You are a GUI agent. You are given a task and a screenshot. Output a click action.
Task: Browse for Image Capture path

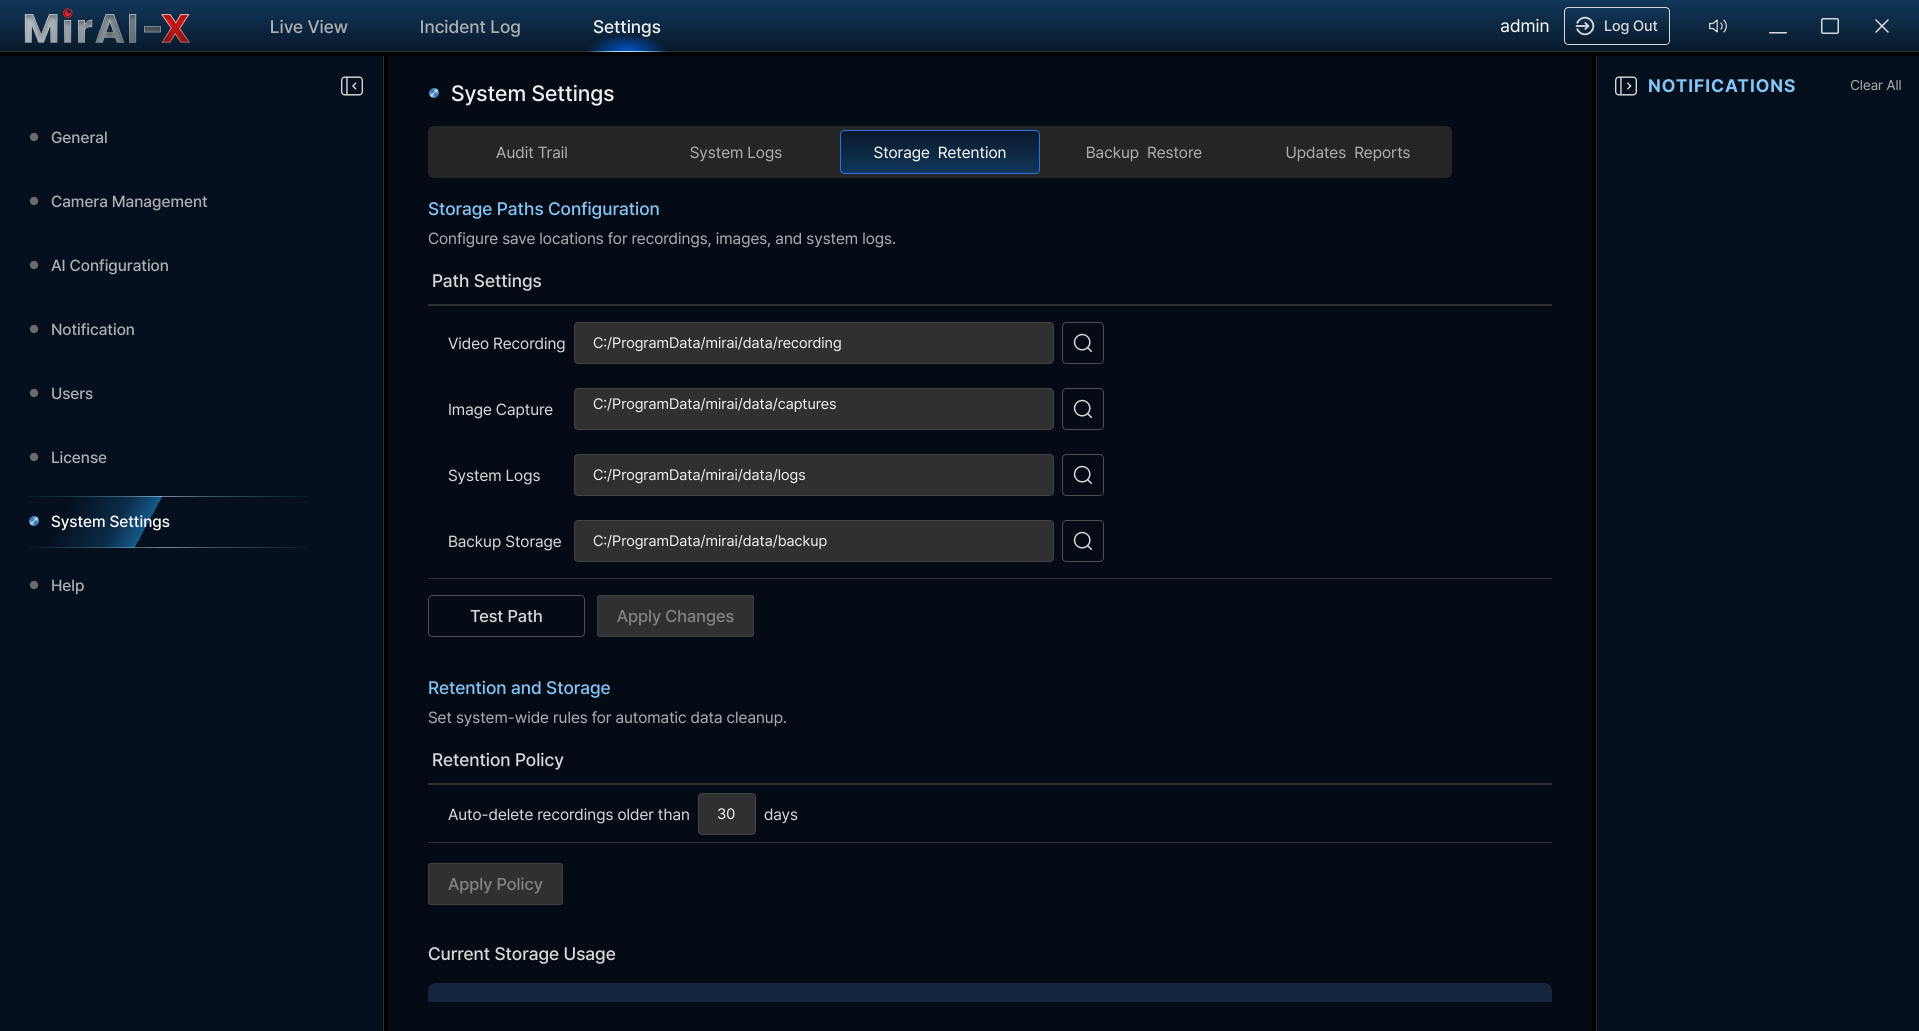pyautogui.click(x=1083, y=409)
